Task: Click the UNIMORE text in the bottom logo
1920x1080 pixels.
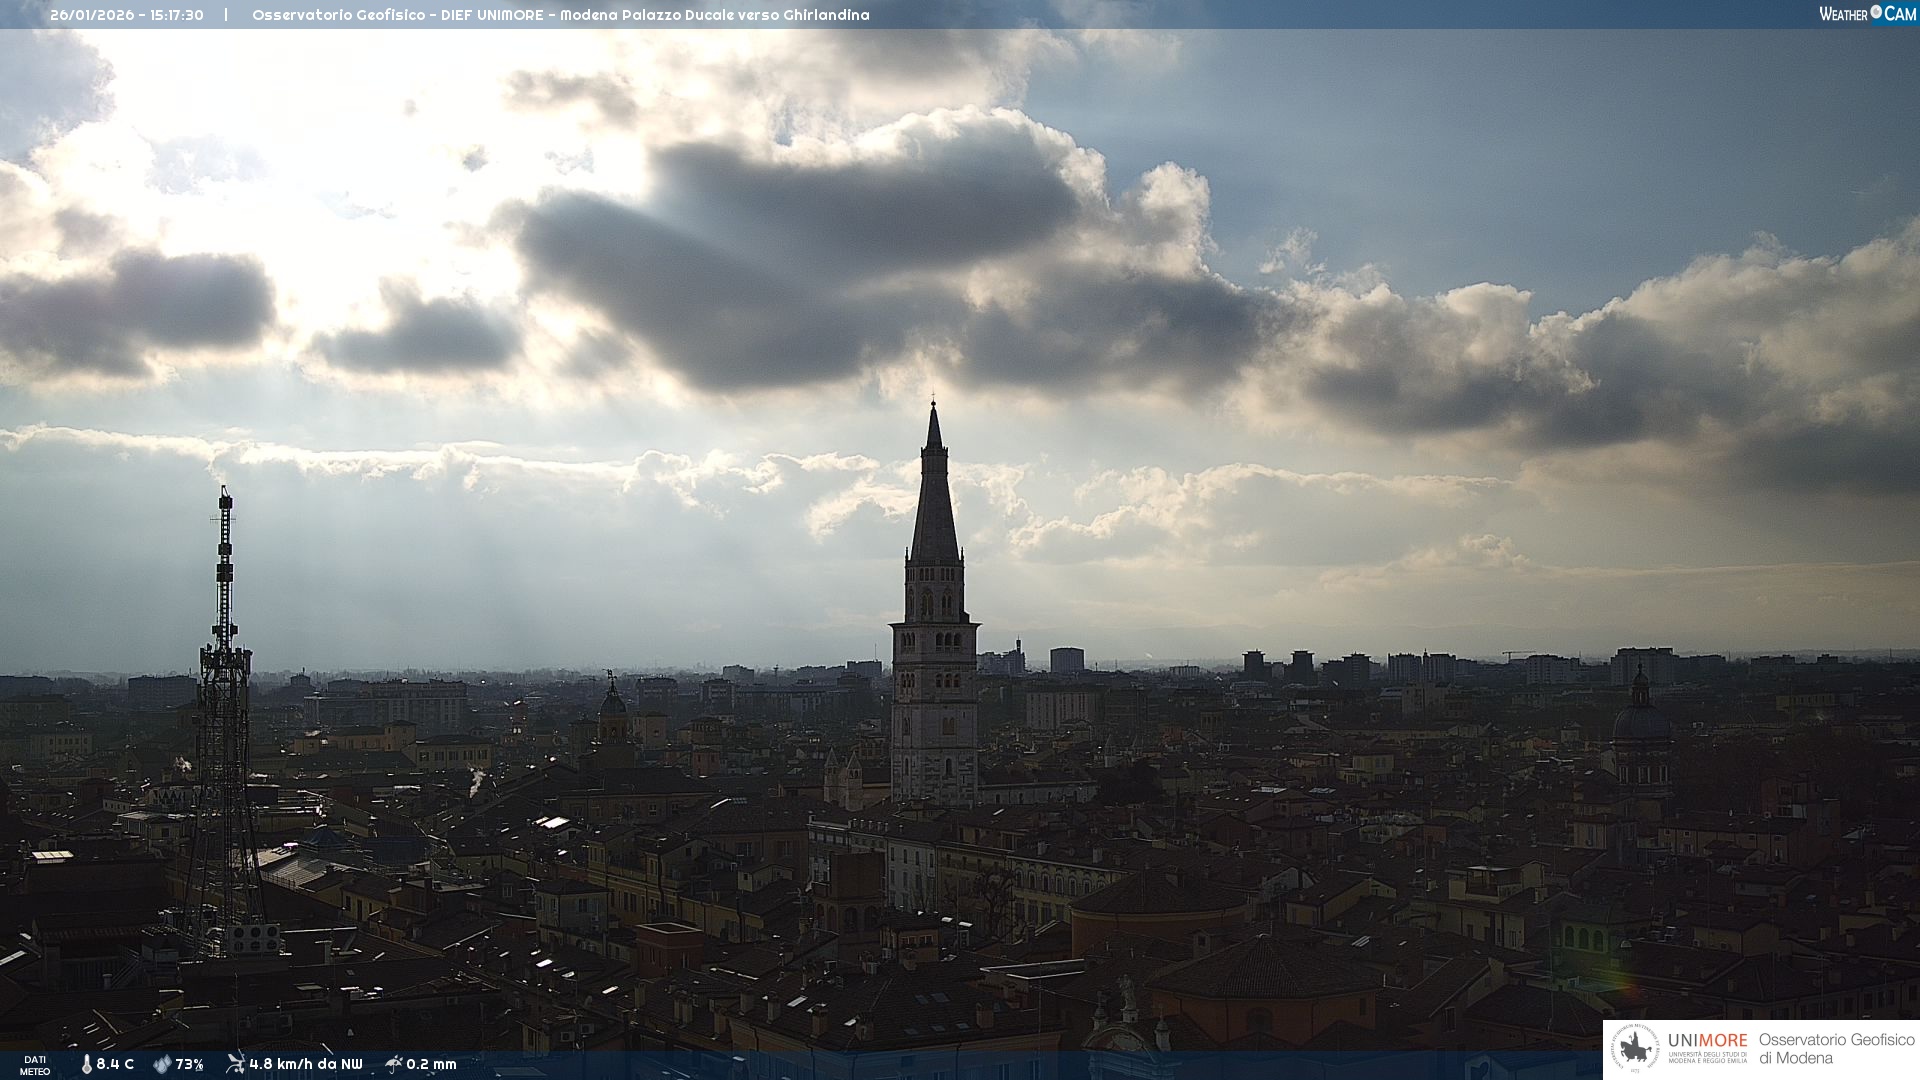Action: tap(1707, 1041)
